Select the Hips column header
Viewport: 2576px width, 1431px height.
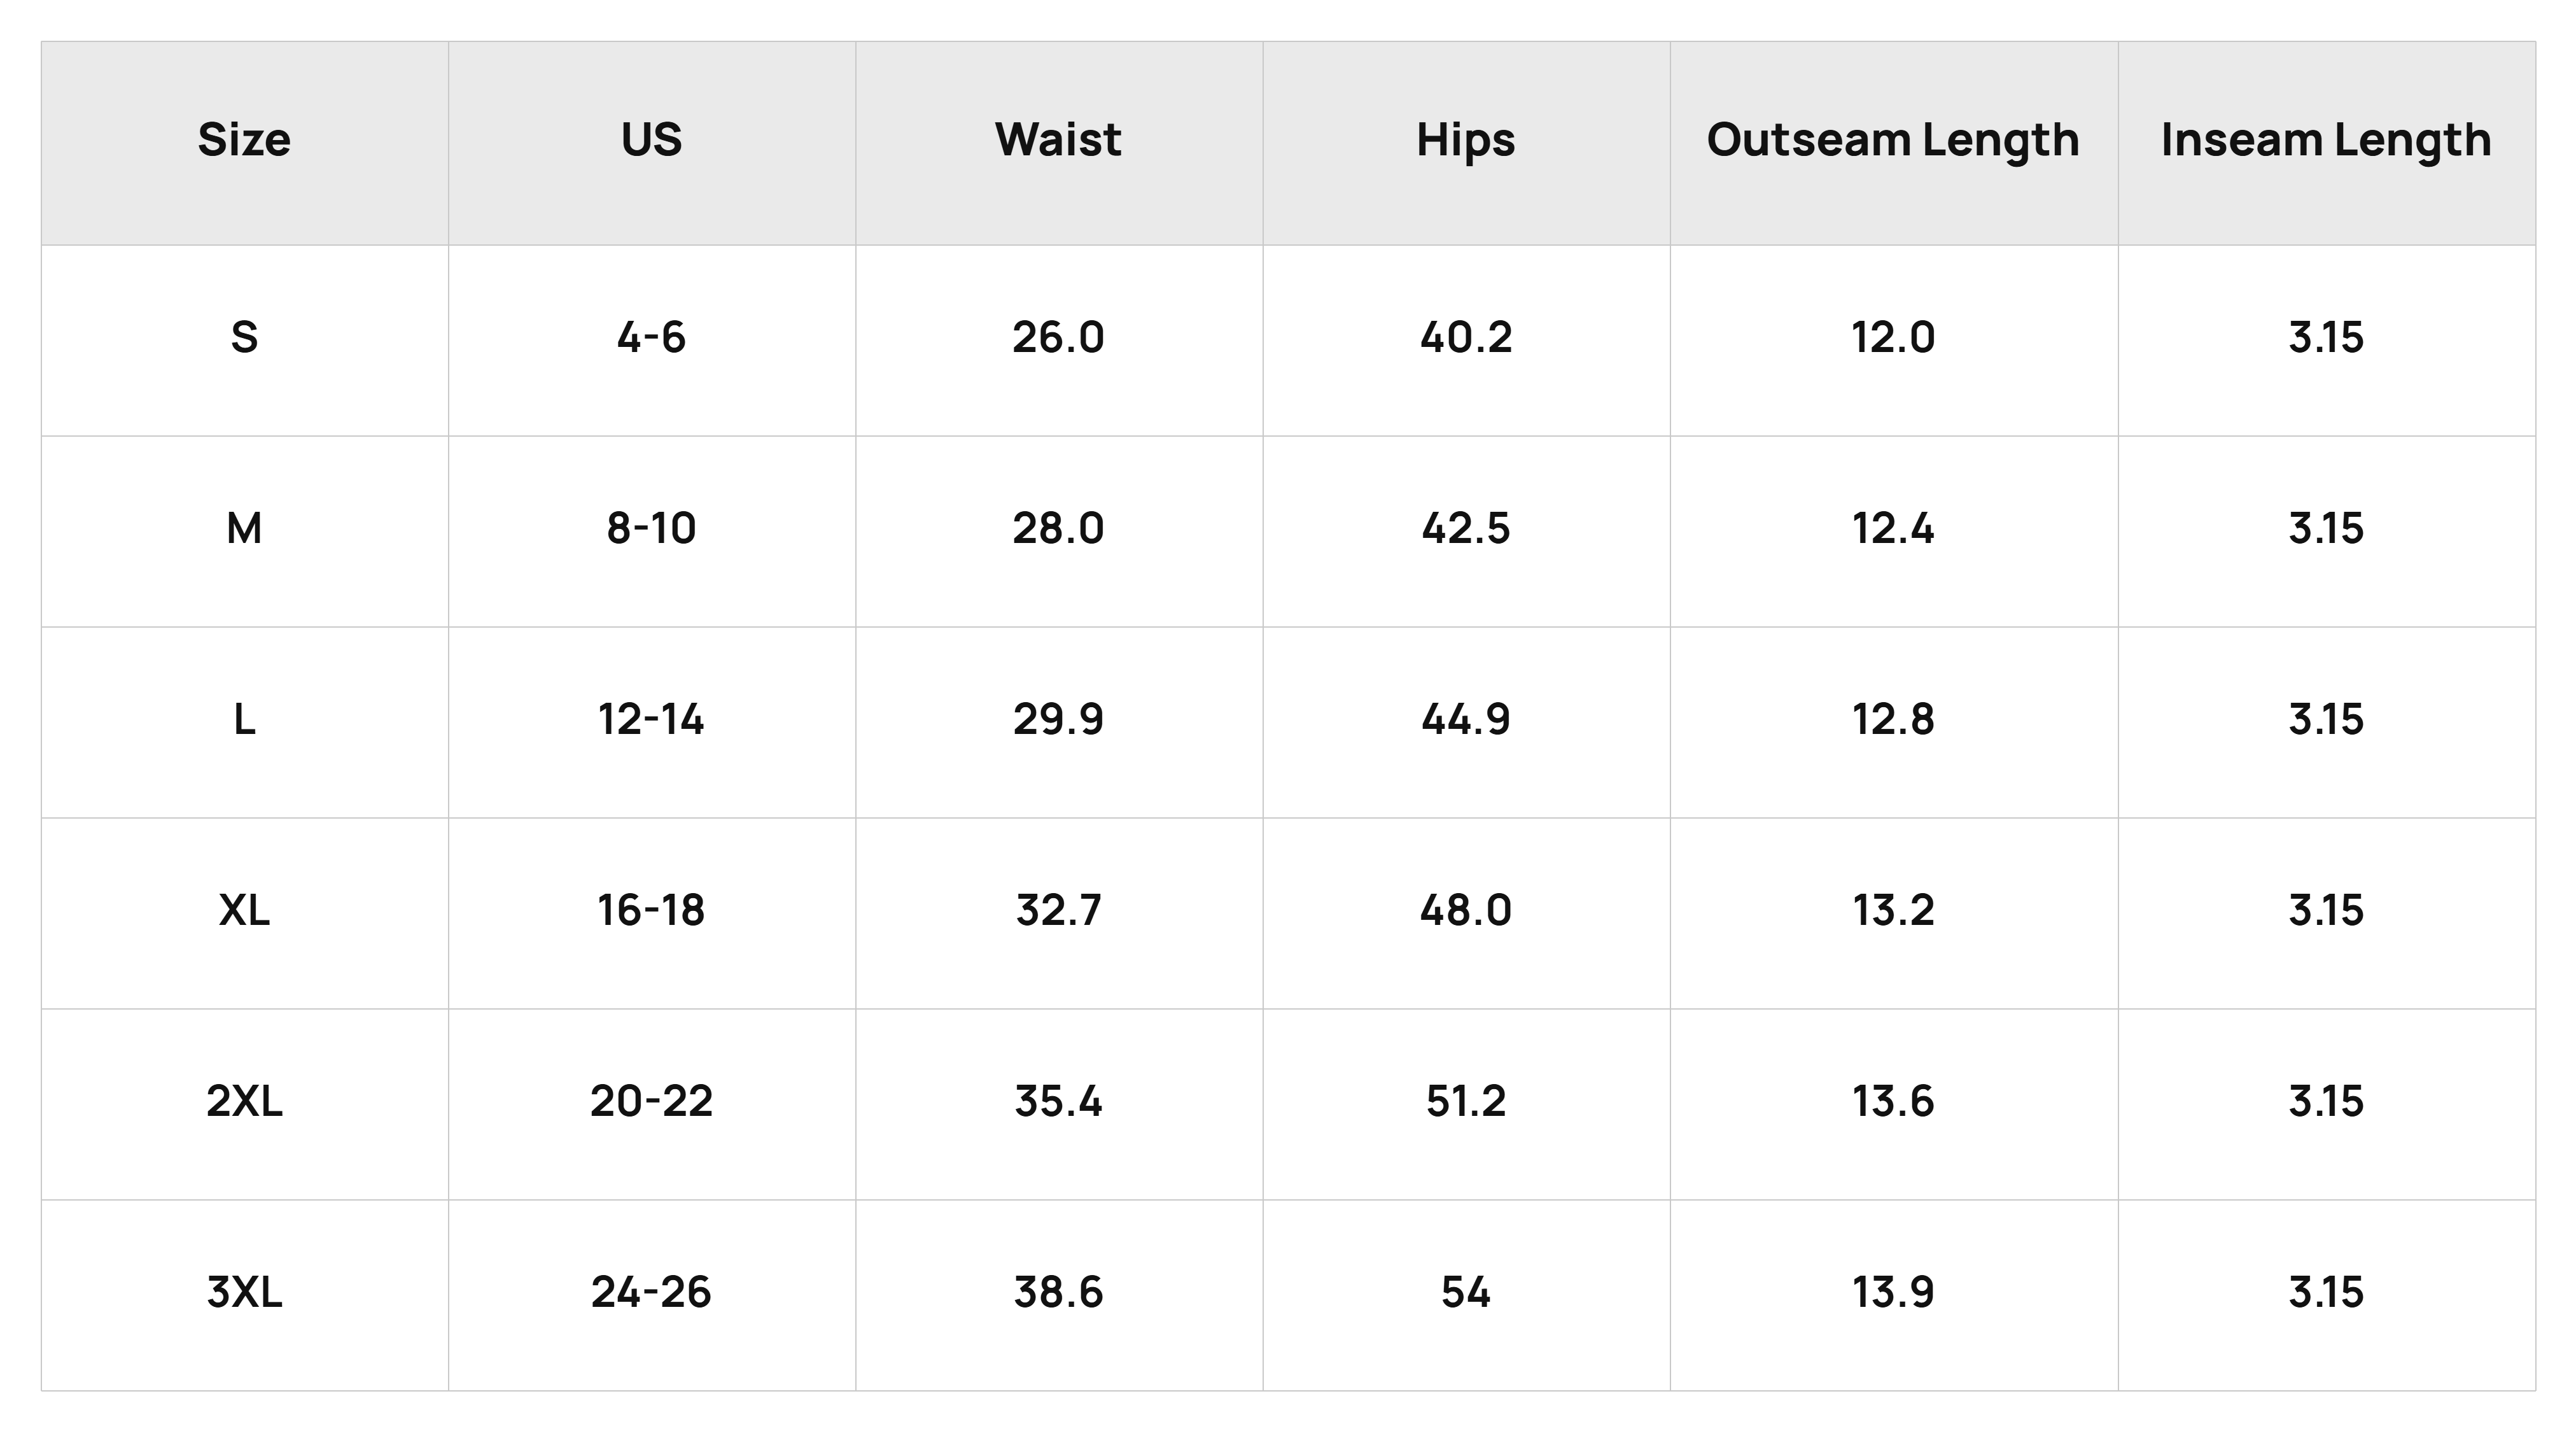point(1466,141)
